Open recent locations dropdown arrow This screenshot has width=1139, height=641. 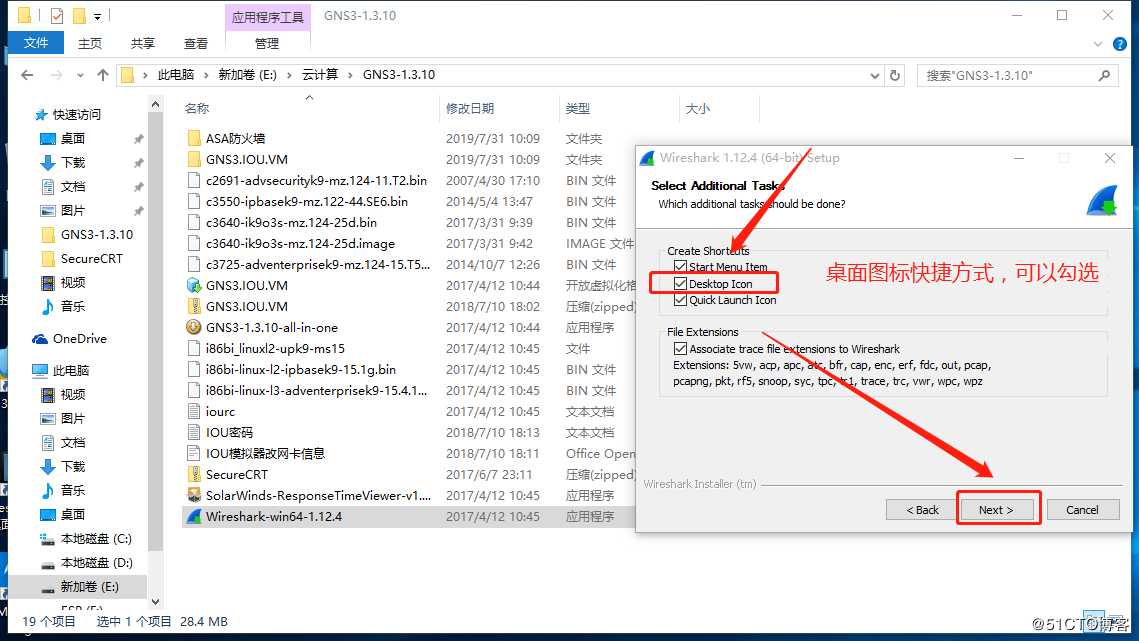tap(81, 75)
